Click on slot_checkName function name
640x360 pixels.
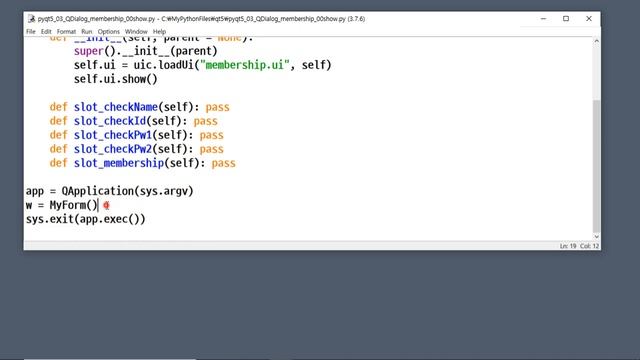click(x=116, y=107)
